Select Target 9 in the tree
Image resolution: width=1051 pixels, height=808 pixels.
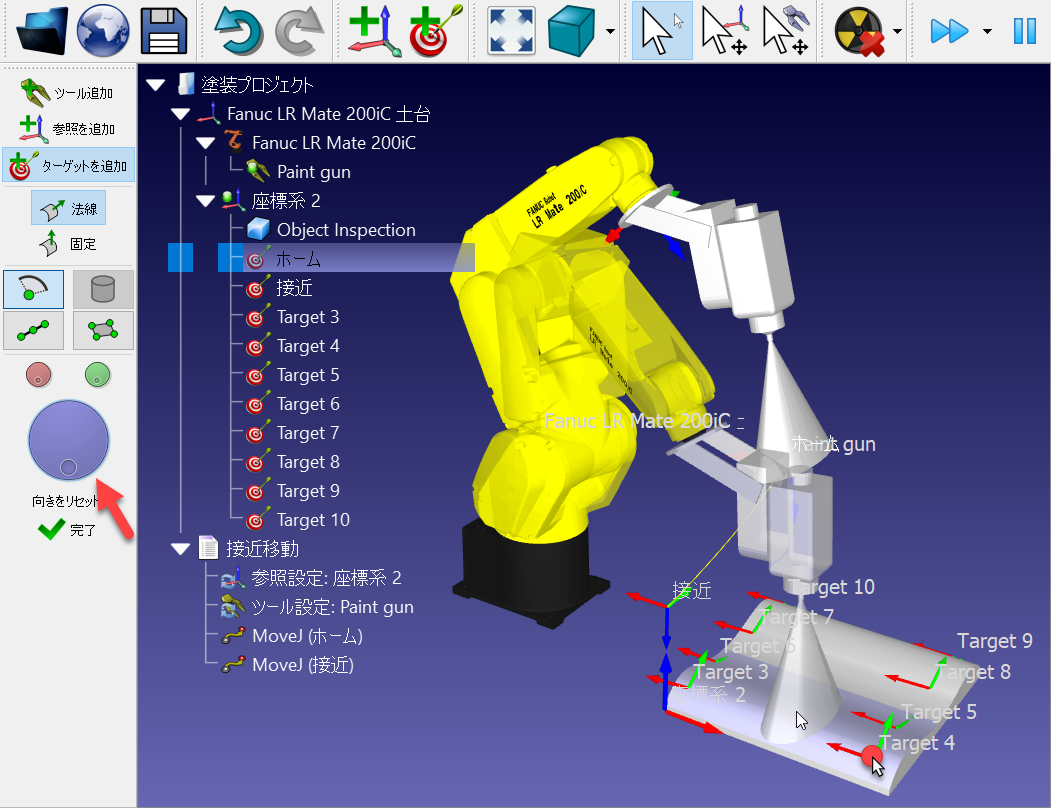pyautogui.click(x=308, y=491)
